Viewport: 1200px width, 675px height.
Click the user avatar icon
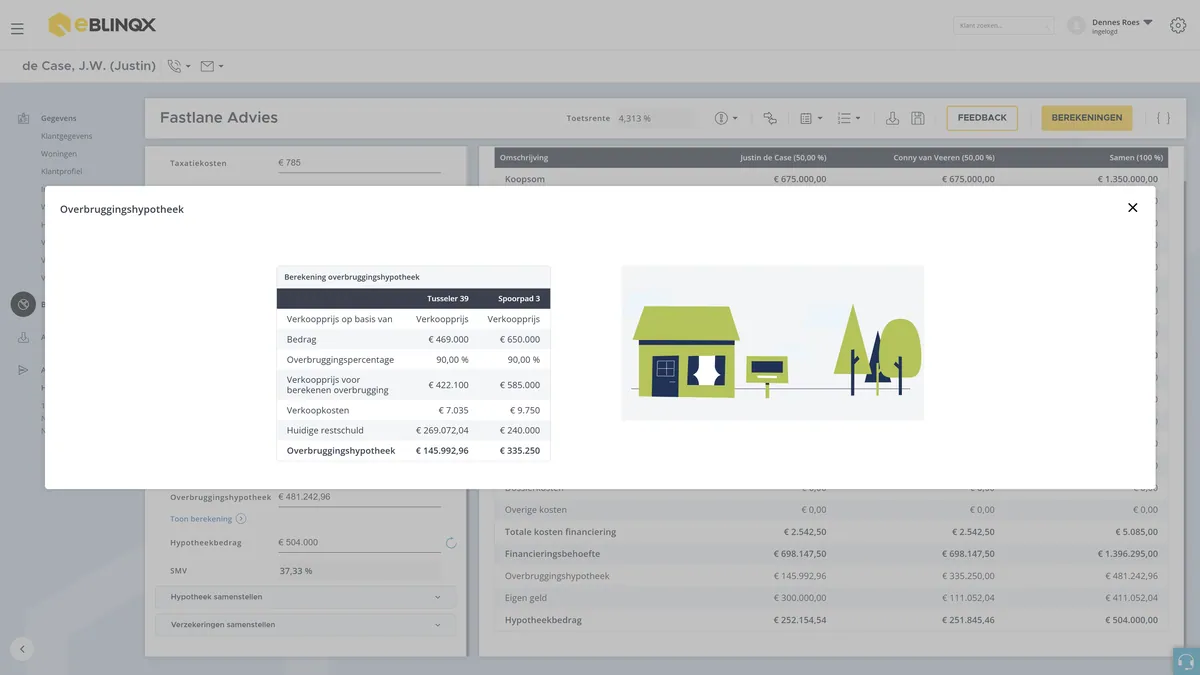coord(1076,25)
